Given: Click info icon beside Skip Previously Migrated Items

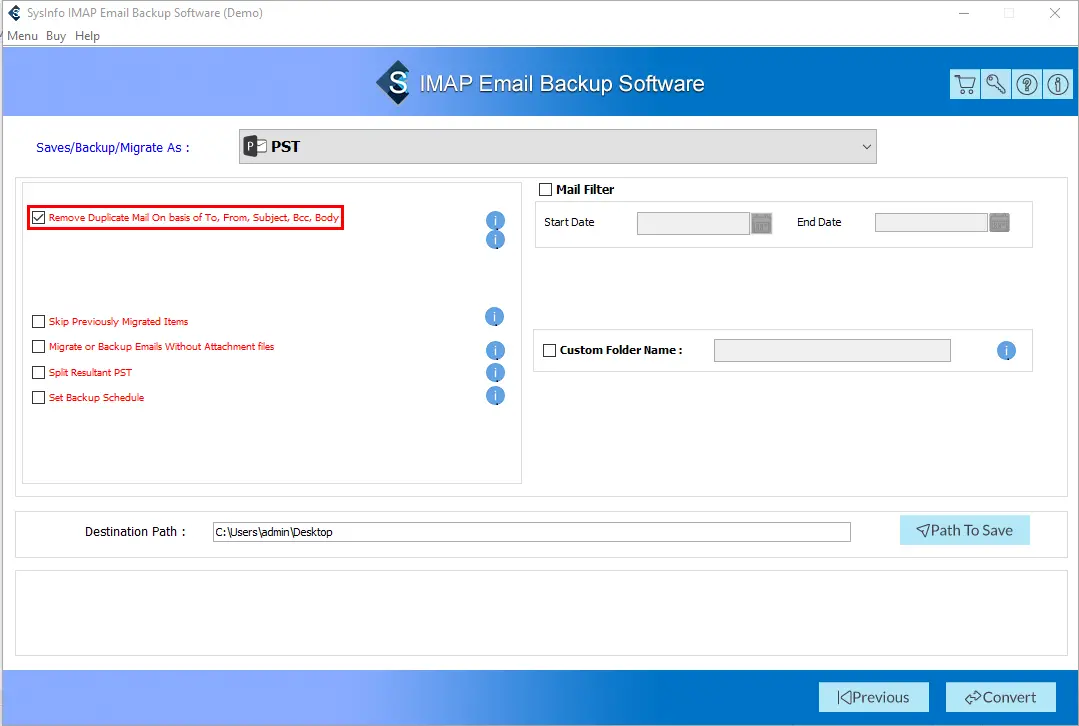Looking at the screenshot, I should click(494, 317).
